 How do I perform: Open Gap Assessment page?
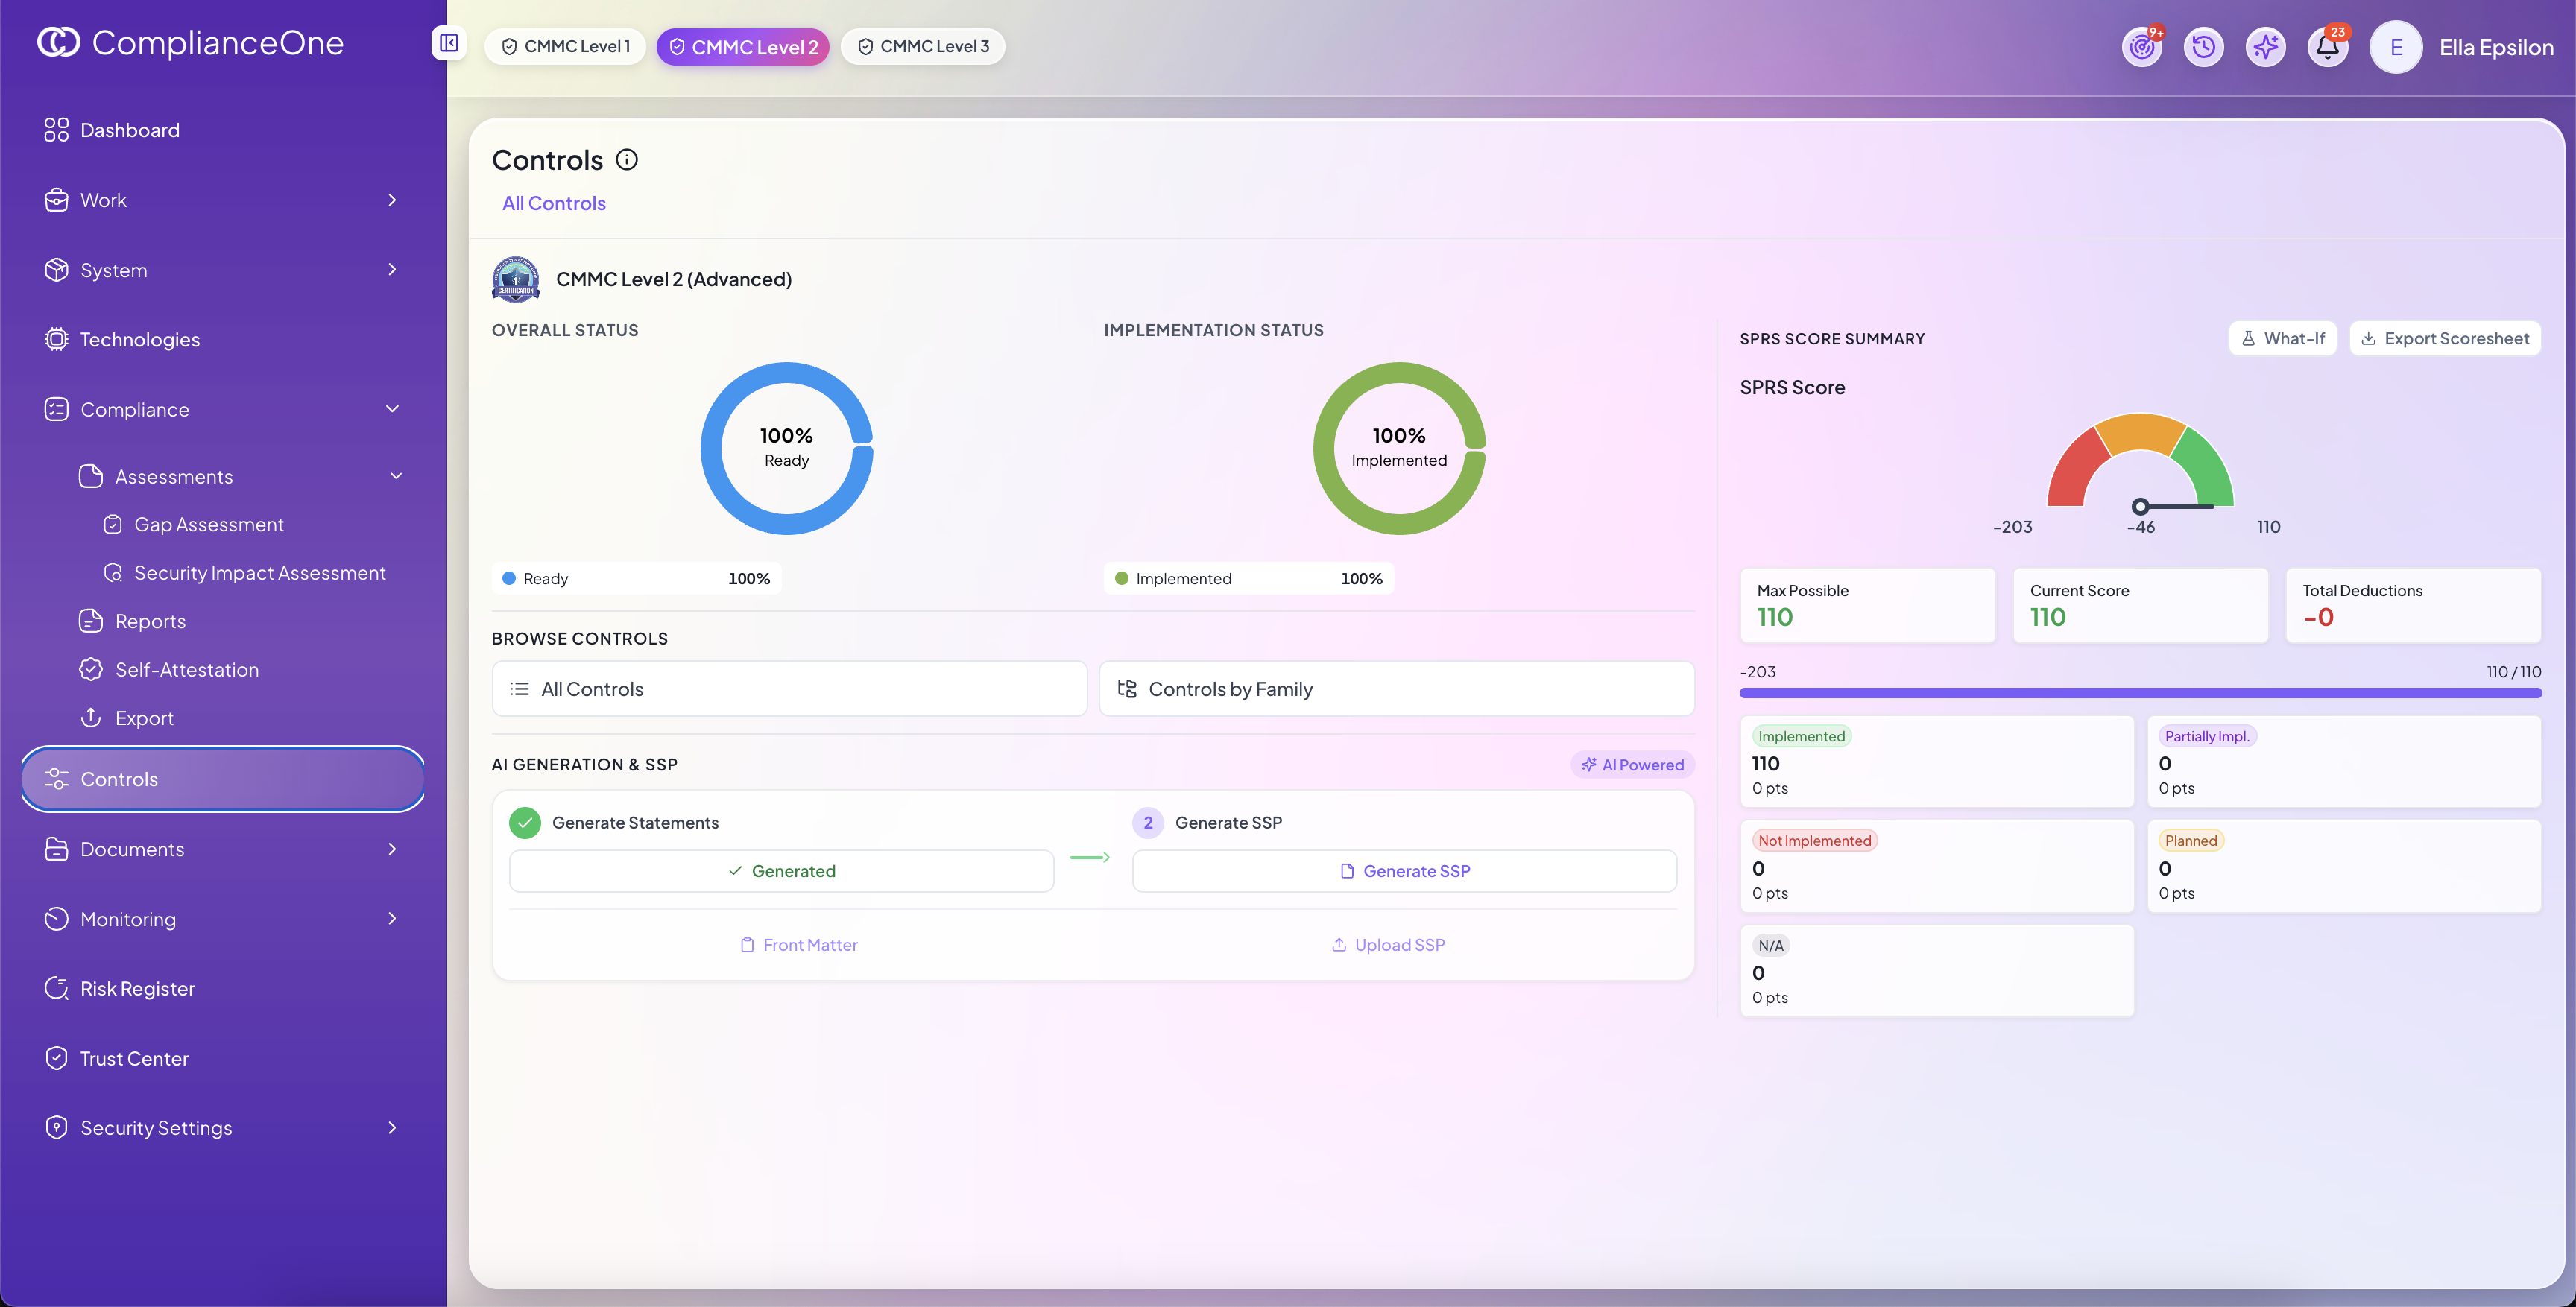[x=208, y=524]
